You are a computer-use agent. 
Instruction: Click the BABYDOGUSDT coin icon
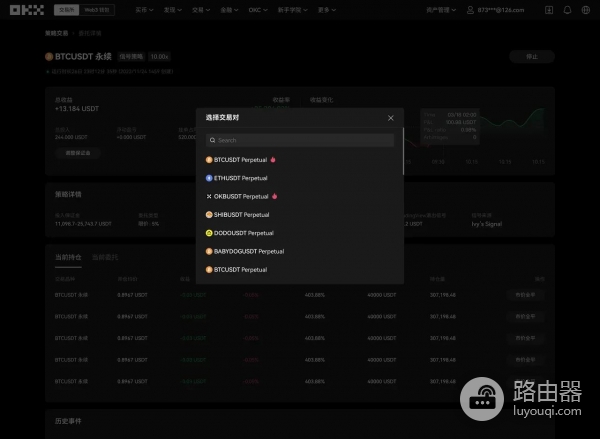(x=209, y=251)
